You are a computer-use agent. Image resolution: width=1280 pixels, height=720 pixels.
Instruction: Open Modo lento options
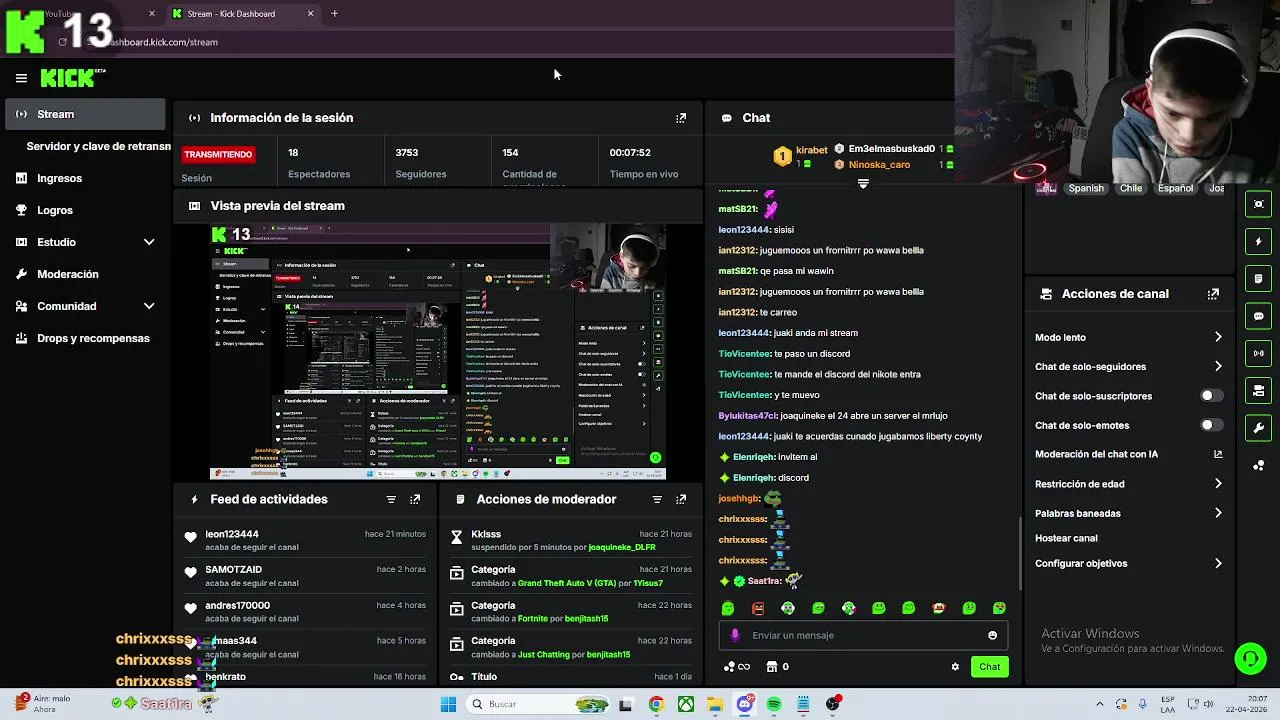[1128, 337]
